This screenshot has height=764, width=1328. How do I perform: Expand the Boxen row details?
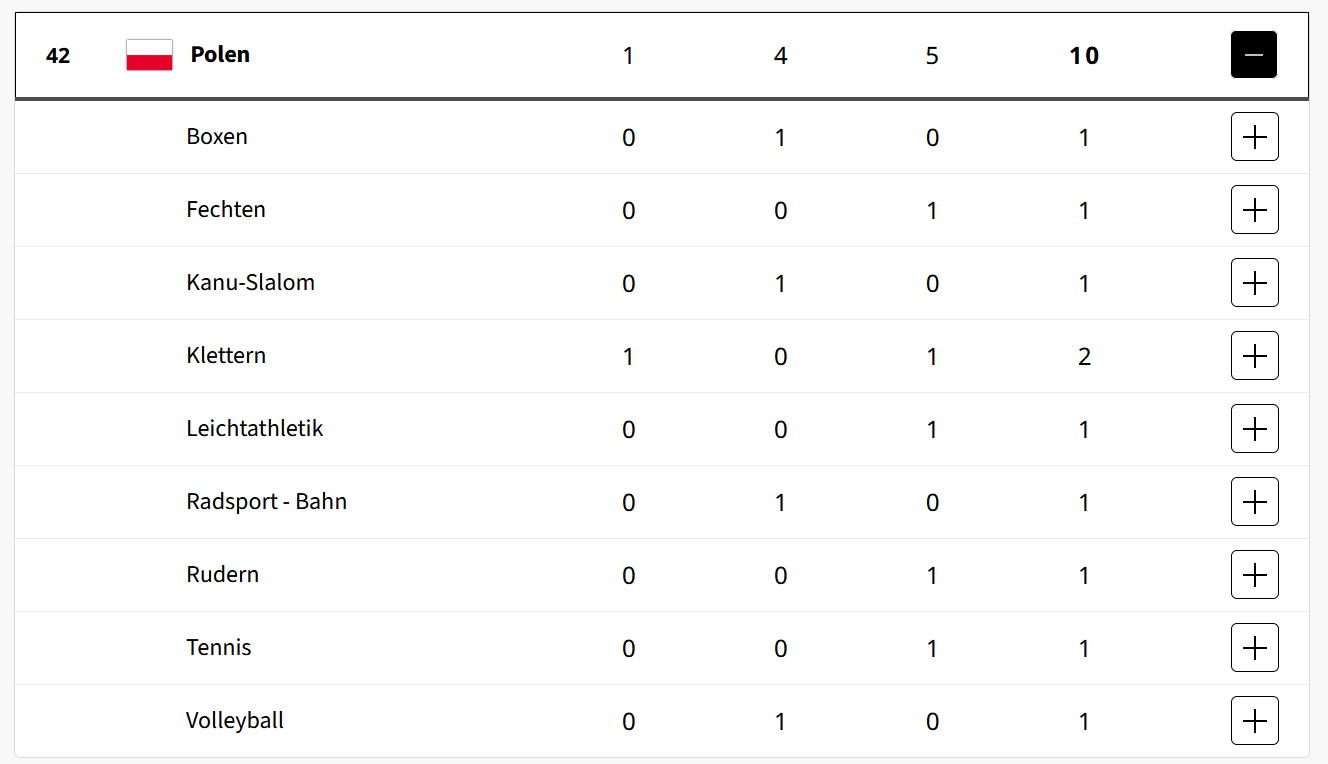[x=1254, y=137]
